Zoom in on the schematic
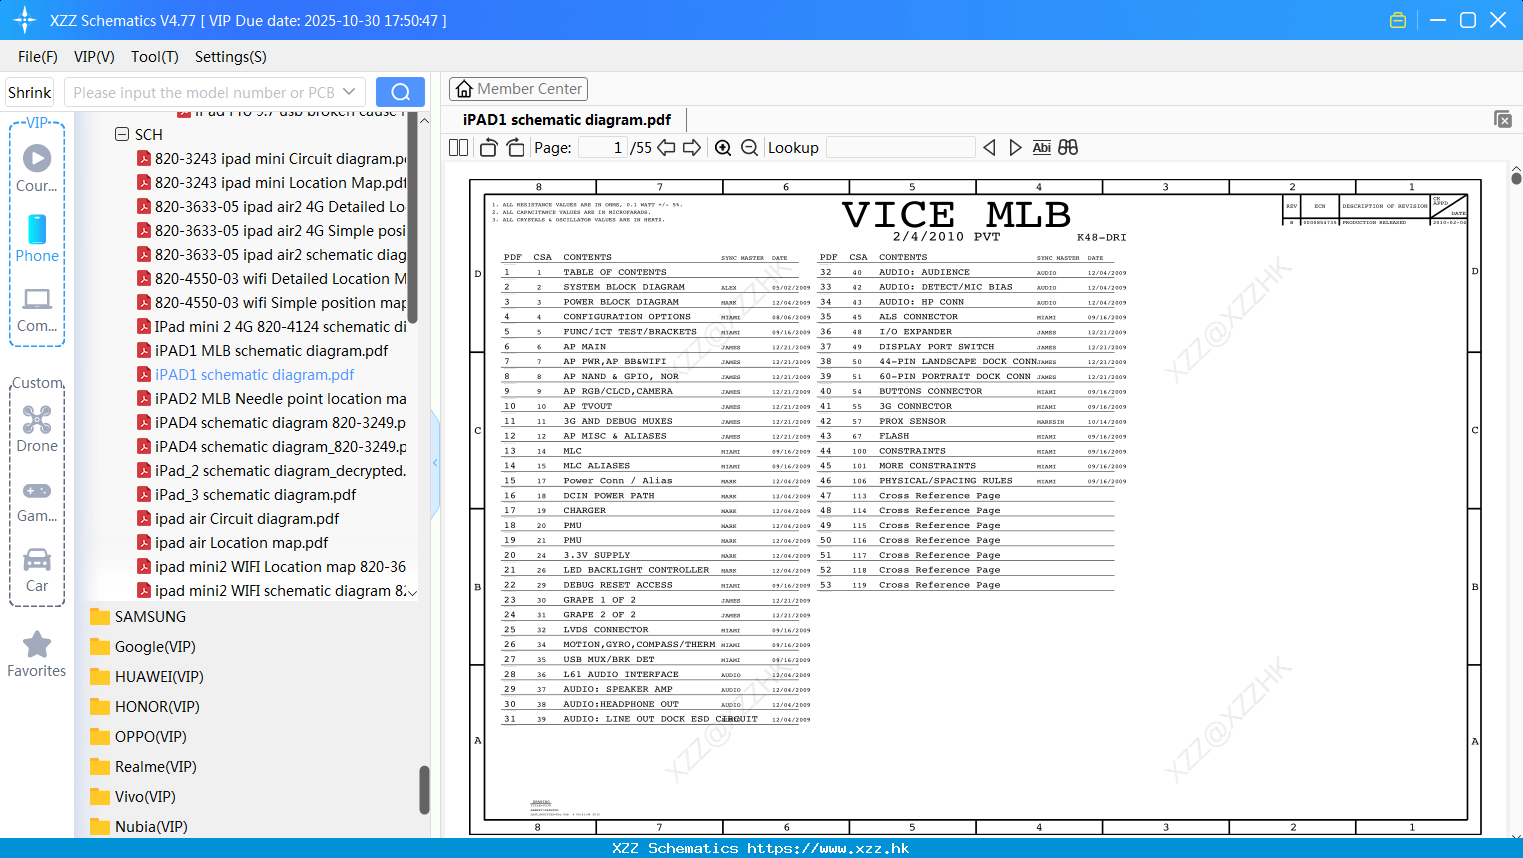The width and height of the screenshot is (1523, 858). coord(723,148)
